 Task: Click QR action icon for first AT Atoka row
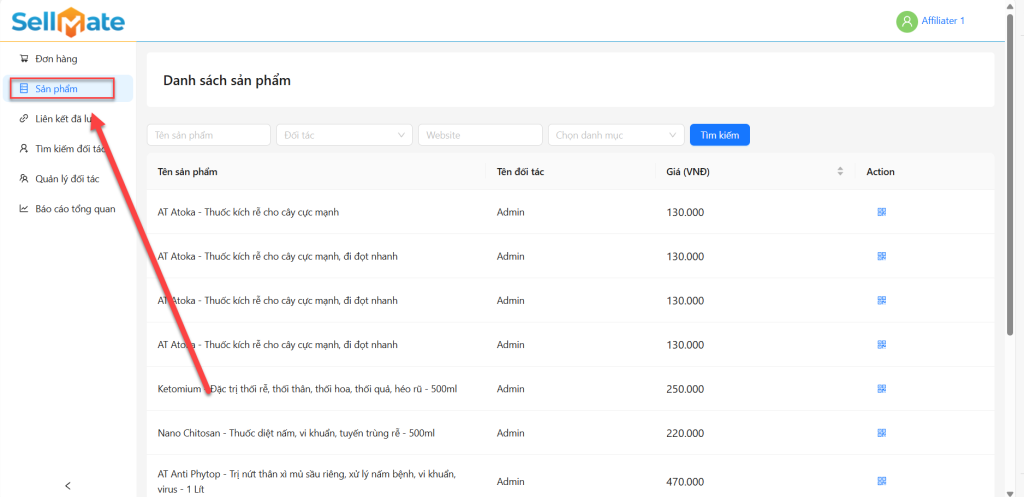click(881, 212)
